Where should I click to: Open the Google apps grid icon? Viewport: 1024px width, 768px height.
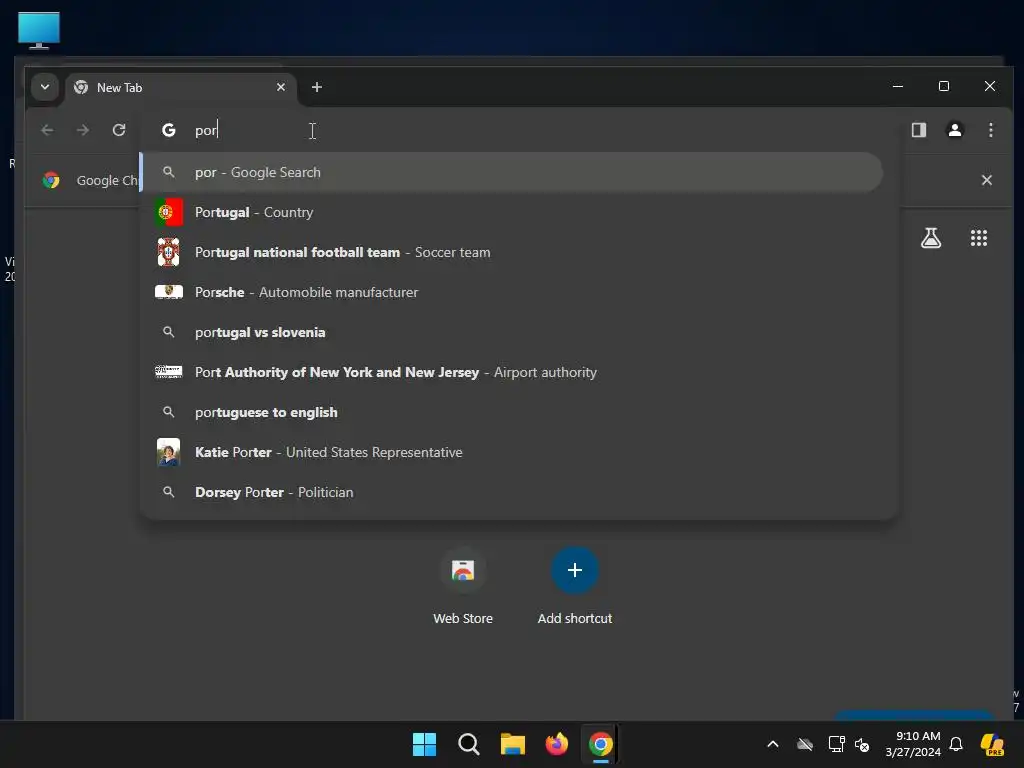978,238
